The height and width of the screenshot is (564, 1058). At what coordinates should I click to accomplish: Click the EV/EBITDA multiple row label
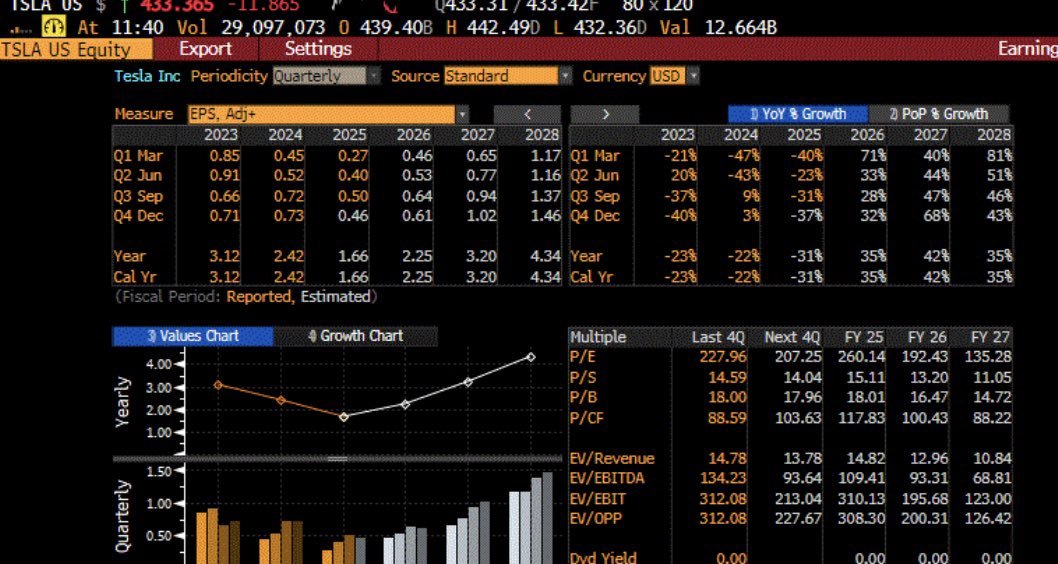point(609,477)
